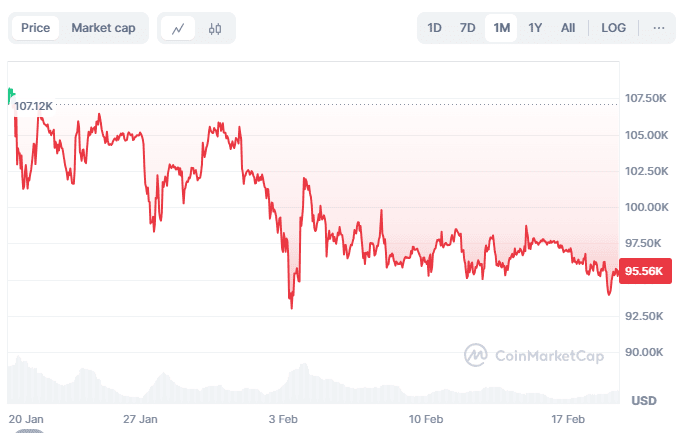Click the 100.00K label on the price axis

point(646,207)
